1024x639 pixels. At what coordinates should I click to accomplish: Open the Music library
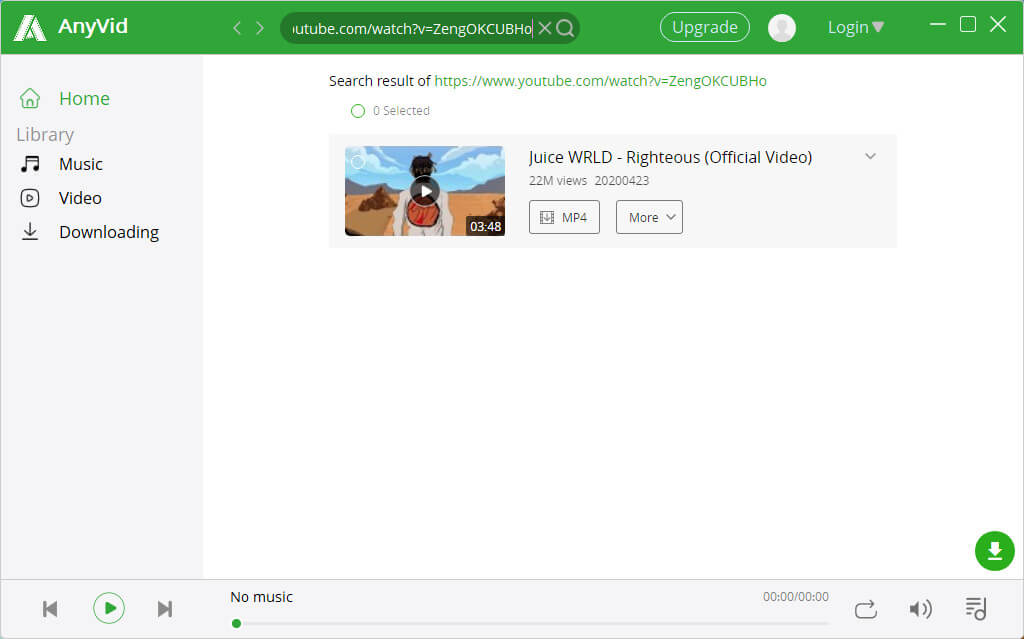coord(81,164)
